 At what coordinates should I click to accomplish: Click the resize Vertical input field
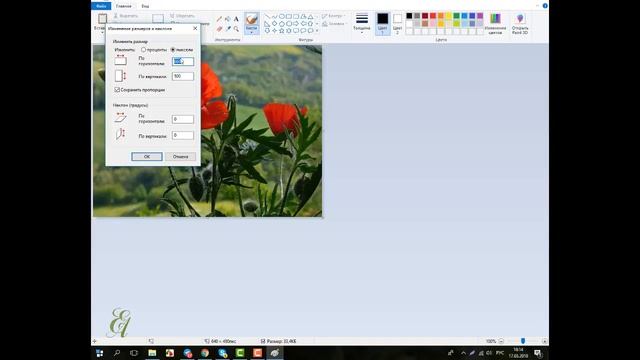(x=183, y=76)
